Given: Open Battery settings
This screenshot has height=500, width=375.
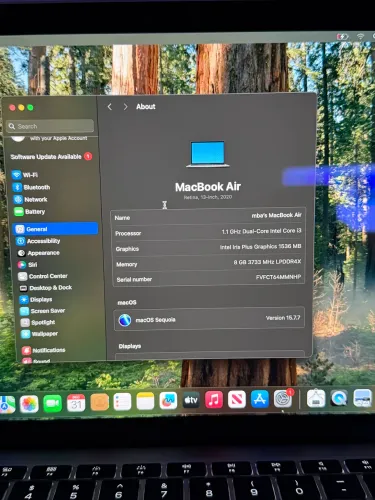Looking at the screenshot, I should pos(30,212).
